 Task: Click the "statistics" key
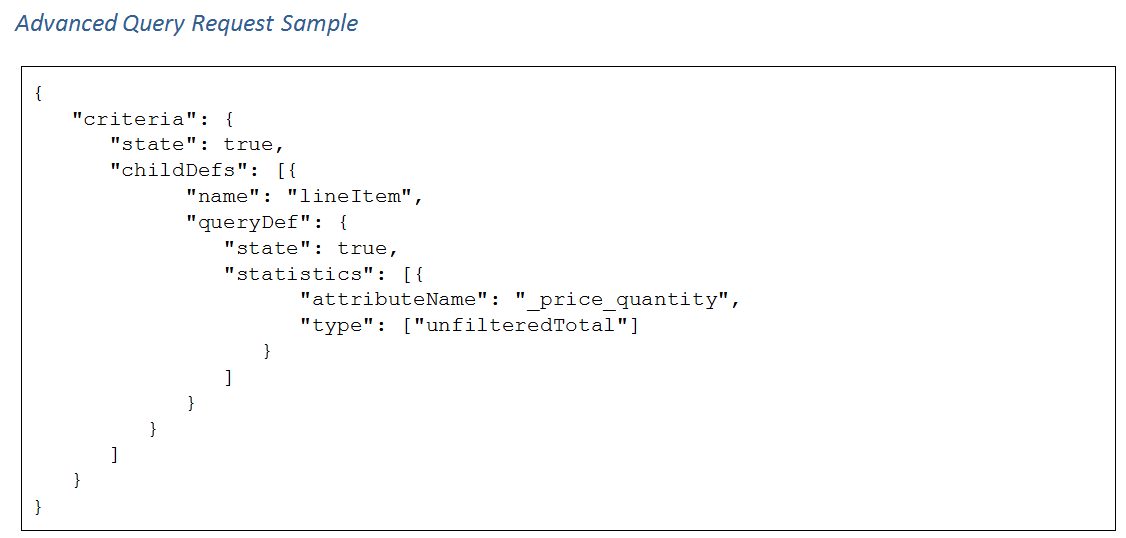click(x=293, y=274)
